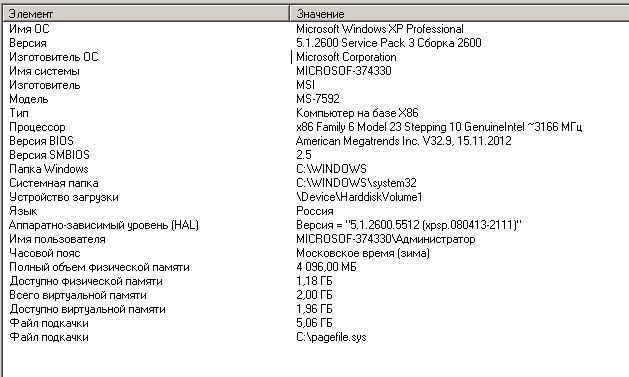Select the Изготовитель ОС row
This screenshot has width=629, height=377.
(316, 57)
